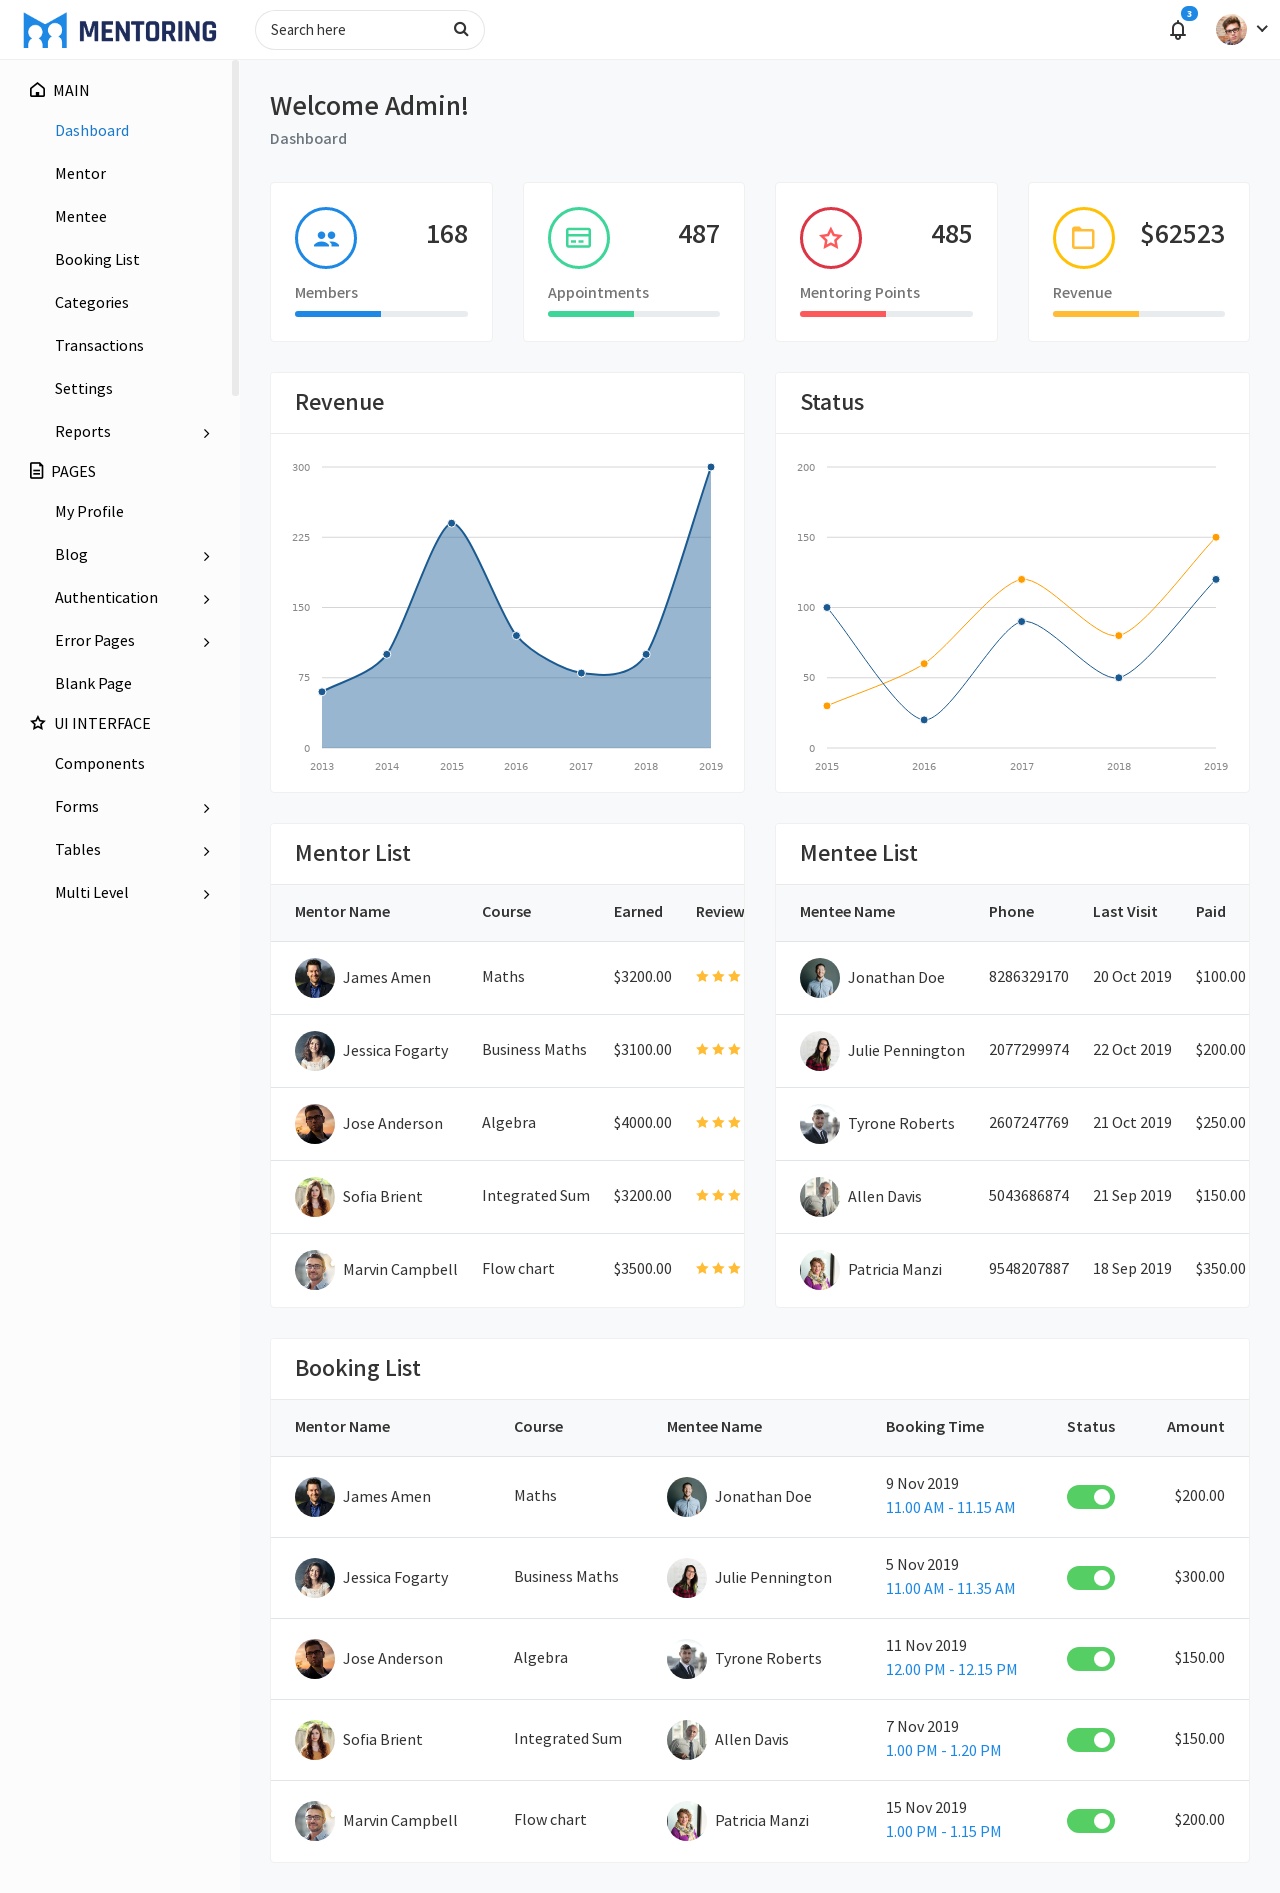This screenshot has height=1893, width=1280.
Task: Click James Amen avatar in Mentor List
Action: [315, 978]
